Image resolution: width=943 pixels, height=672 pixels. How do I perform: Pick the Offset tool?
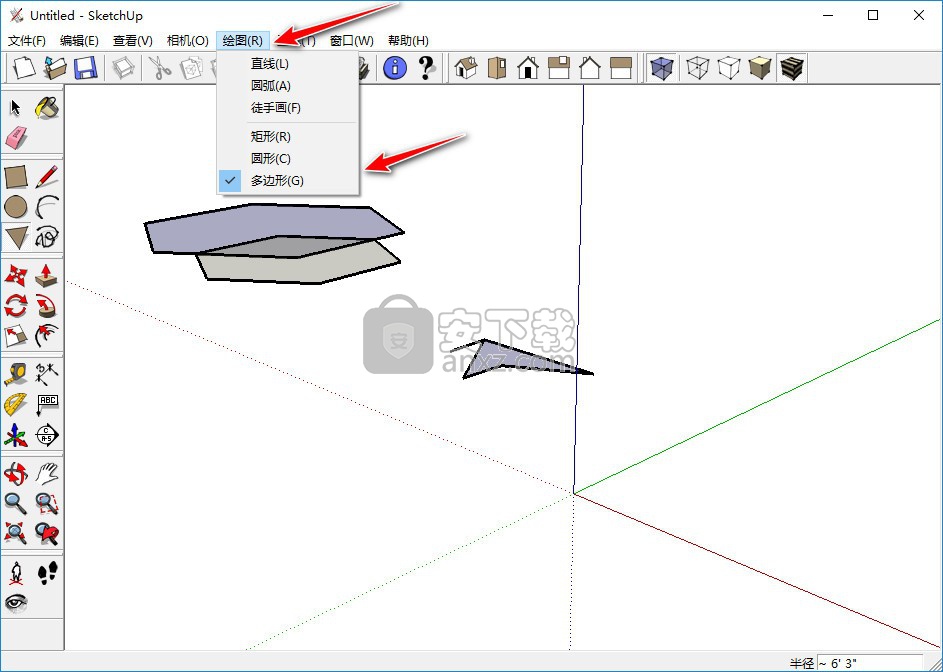click(46, 336)
